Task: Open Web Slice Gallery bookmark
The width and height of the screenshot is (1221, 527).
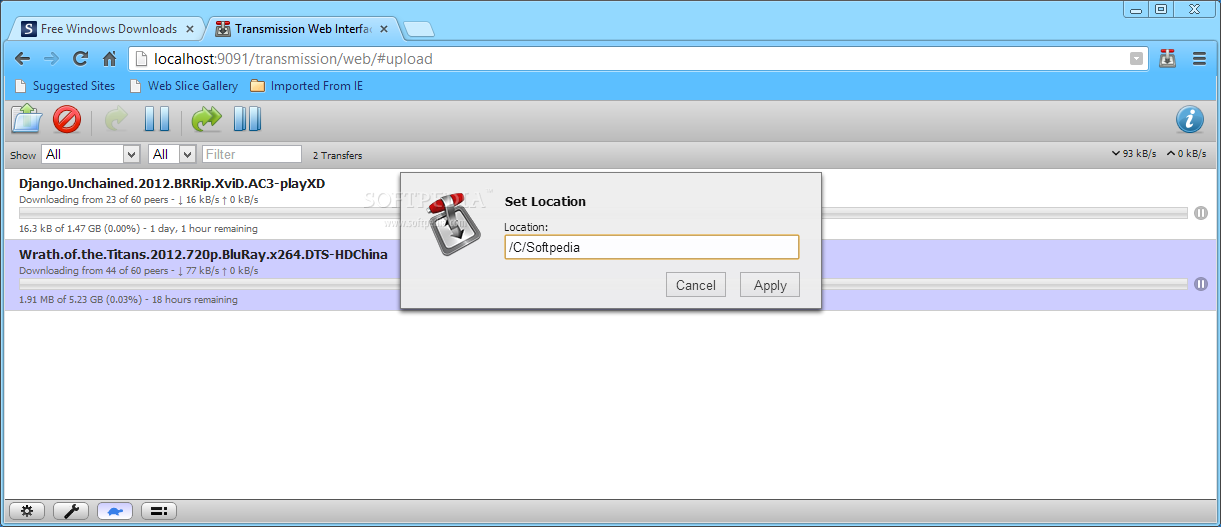Action: [x=183, y=86]
